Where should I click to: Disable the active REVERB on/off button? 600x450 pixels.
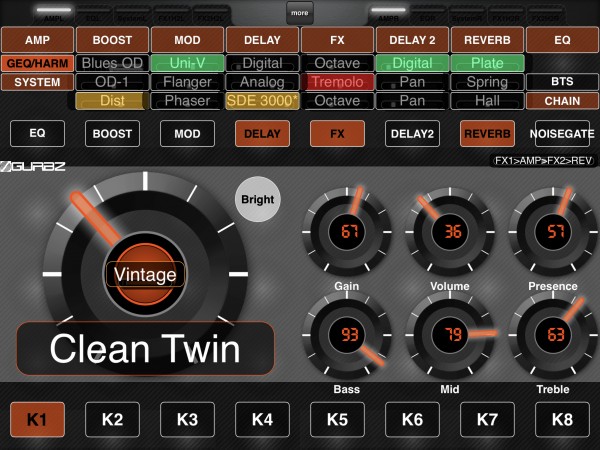click(x=487, y=133)
